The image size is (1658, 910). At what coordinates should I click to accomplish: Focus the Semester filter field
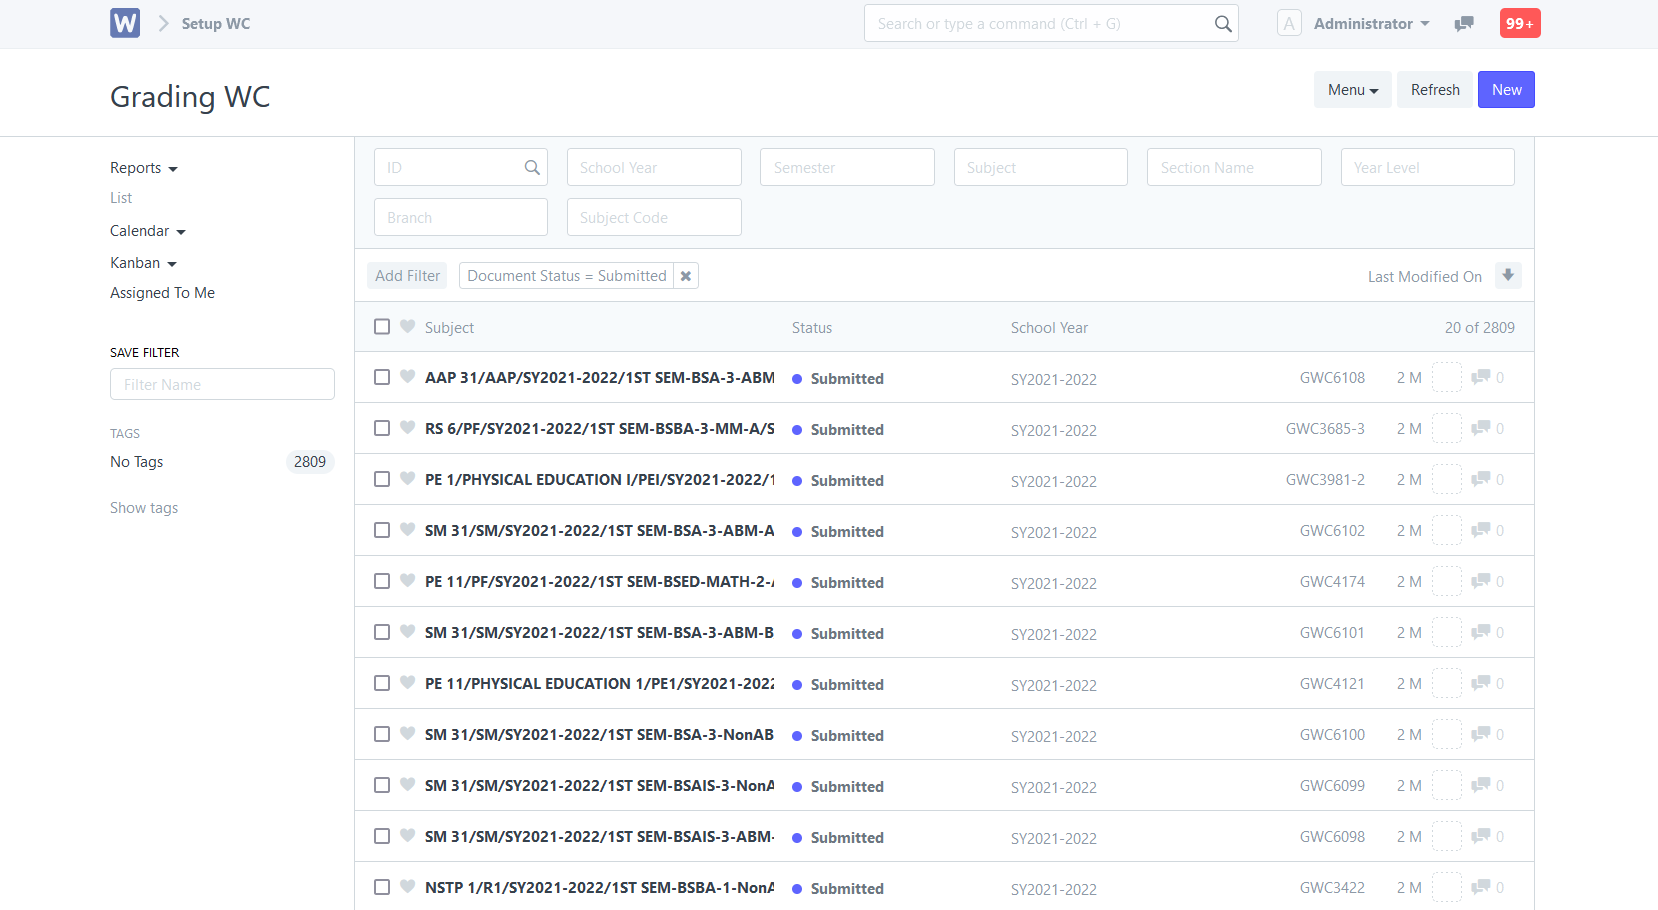[x=847, y=167]
